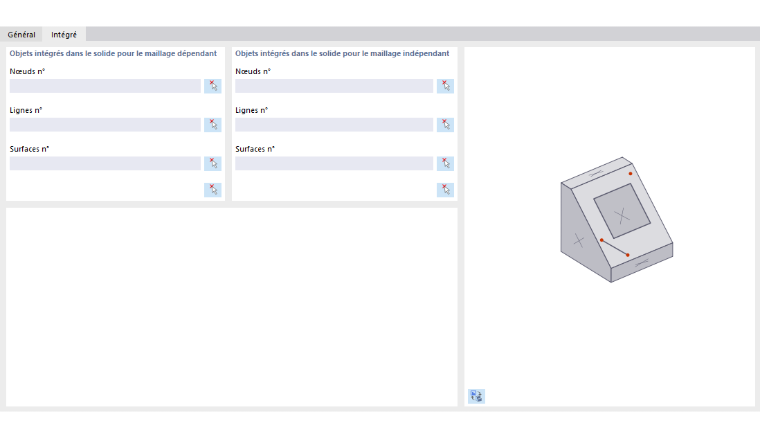The width and height of the screenshot is (760, 438).
Task: Switch to the Général tab
Action: click(21, 34)
